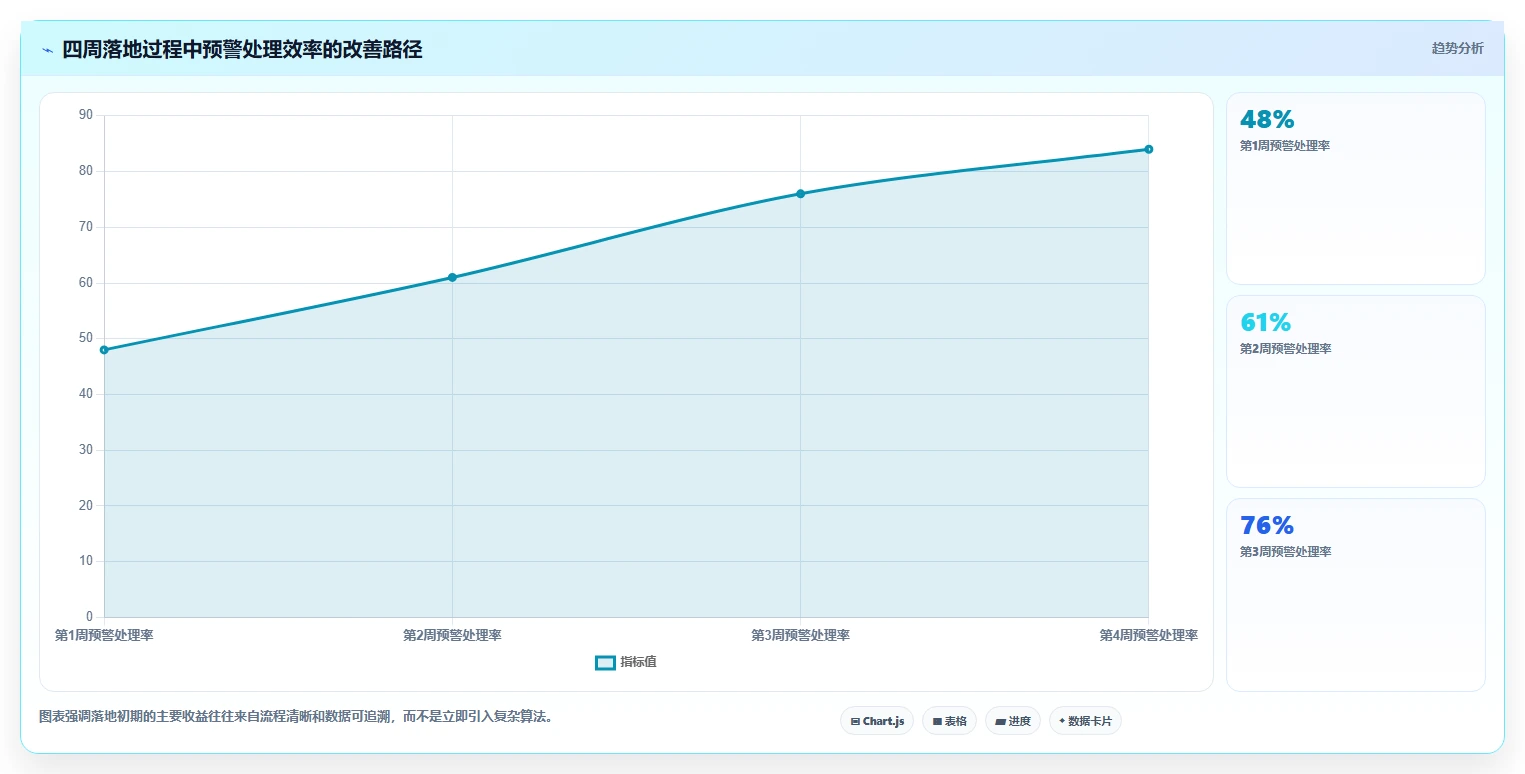Open the 48% 第1周预警处理率 card
The height and width of the screenshot is (774, 1525).
coord(1355,189)
